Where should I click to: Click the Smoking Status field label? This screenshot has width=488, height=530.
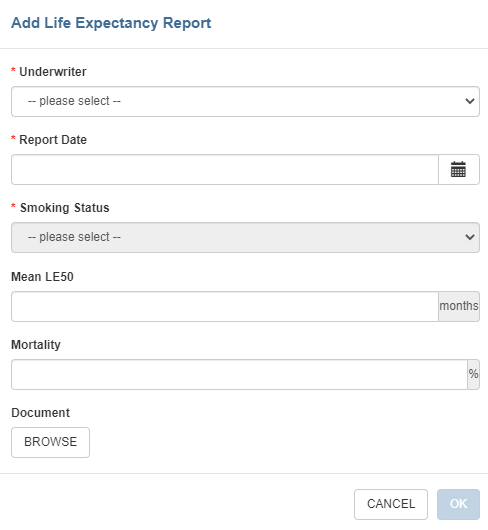(x=65, y=208)
